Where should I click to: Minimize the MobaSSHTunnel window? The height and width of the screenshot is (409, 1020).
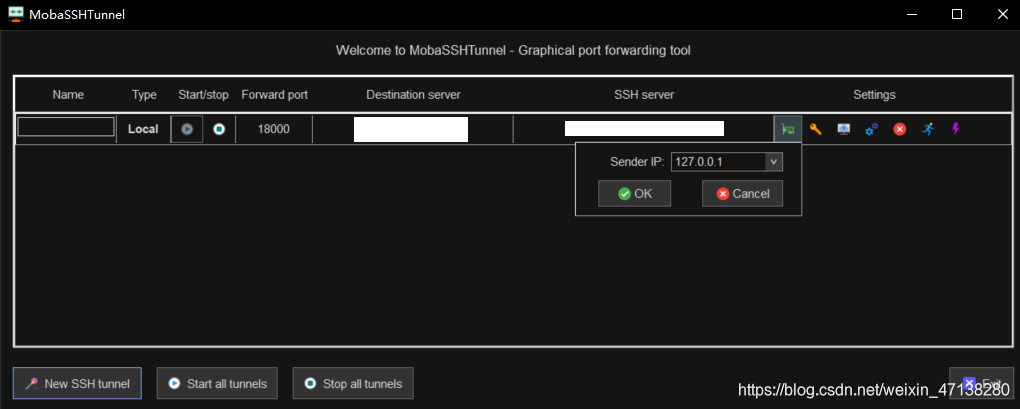[911, 14]
